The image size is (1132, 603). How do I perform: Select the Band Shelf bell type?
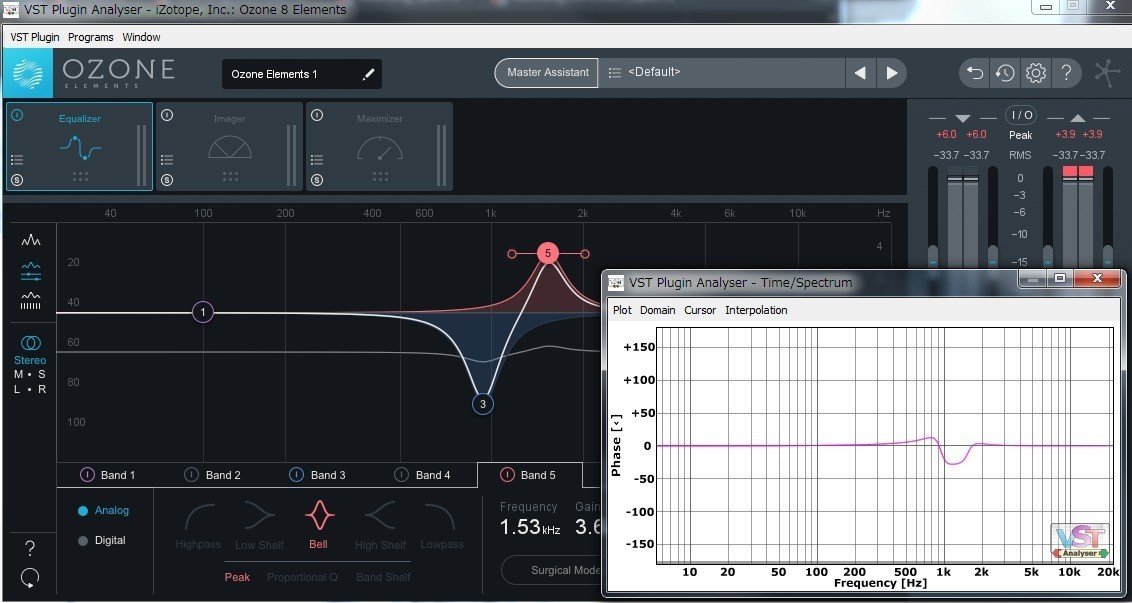[x=383, y=577]
